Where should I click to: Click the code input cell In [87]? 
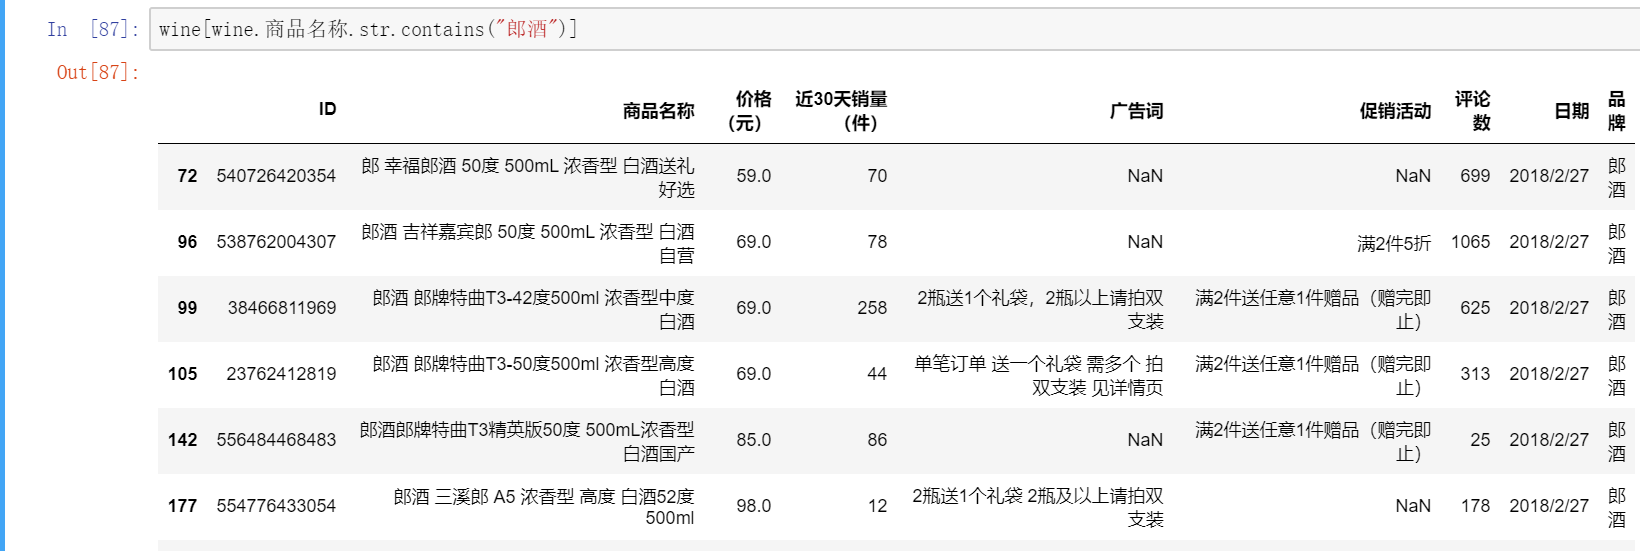[894, 29]
